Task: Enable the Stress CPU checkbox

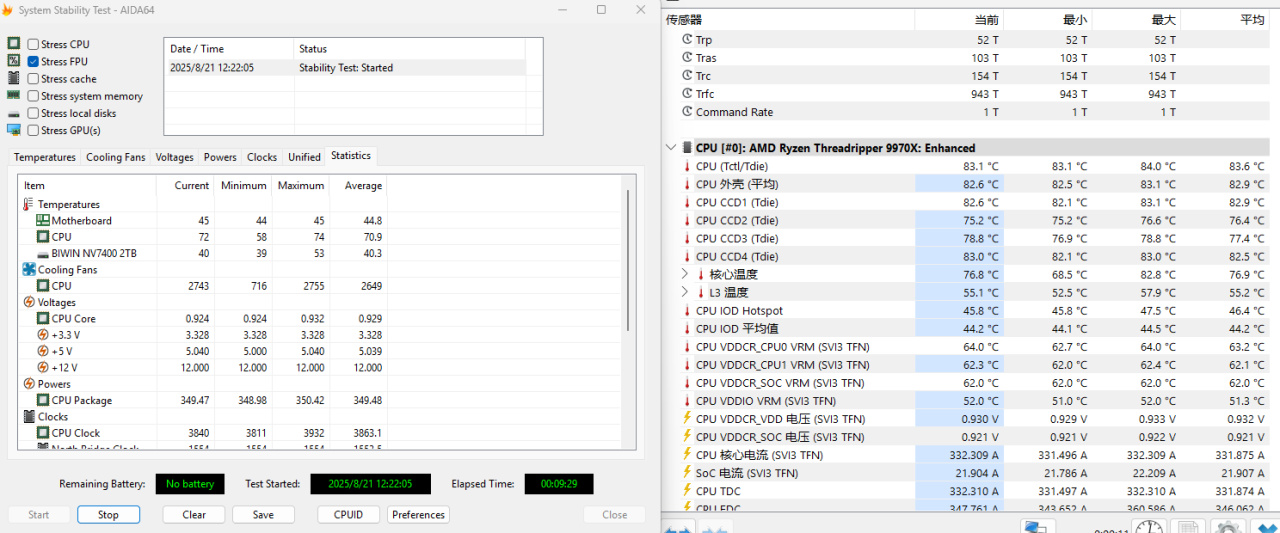Action: point(33,44)
